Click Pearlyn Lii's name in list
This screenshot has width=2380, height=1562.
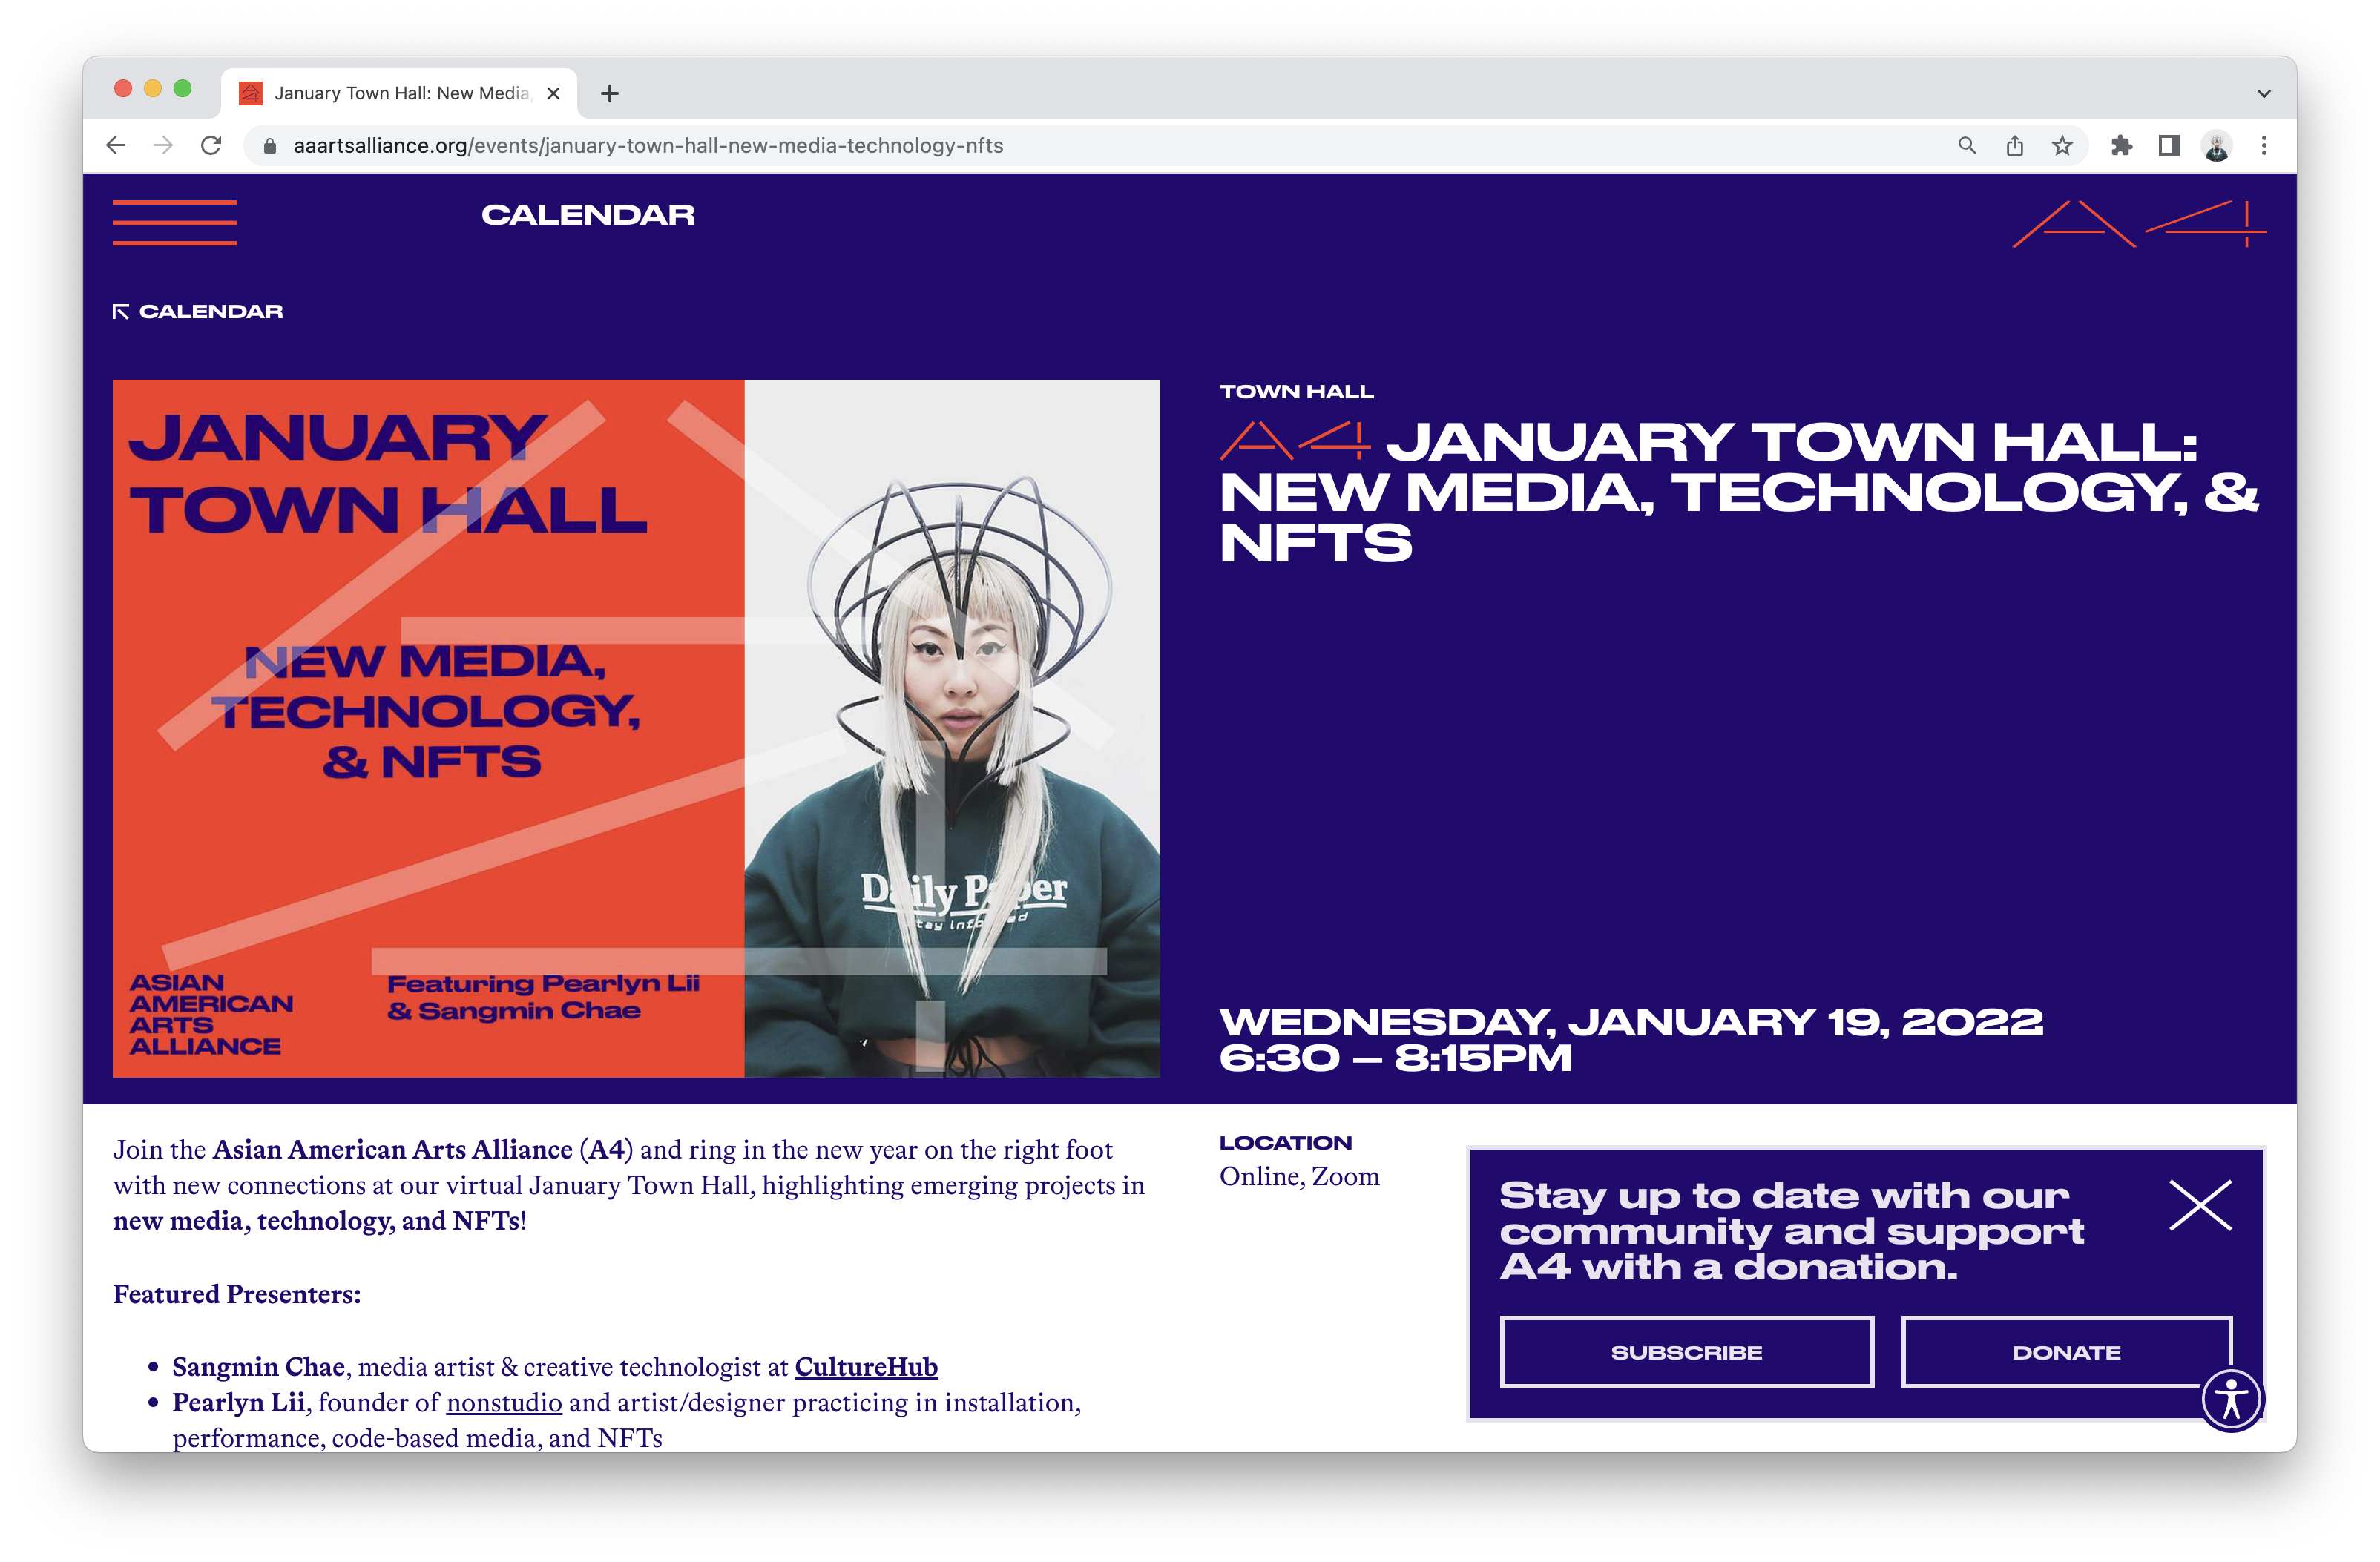[x=238, y=1403]
